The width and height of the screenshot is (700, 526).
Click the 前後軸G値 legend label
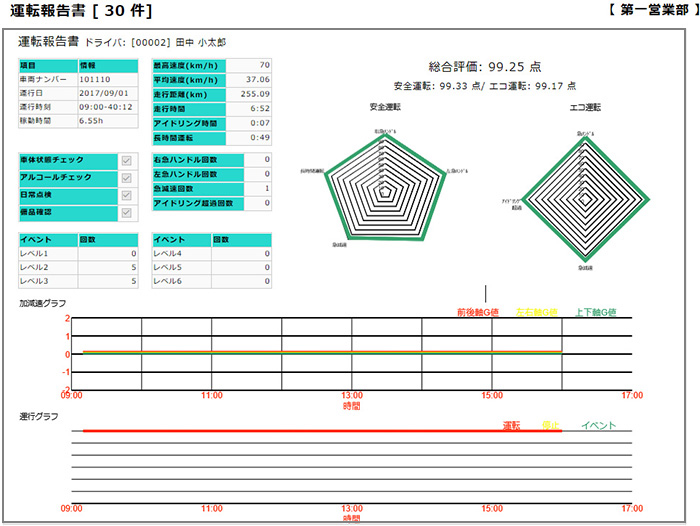(x=478, y=313)
